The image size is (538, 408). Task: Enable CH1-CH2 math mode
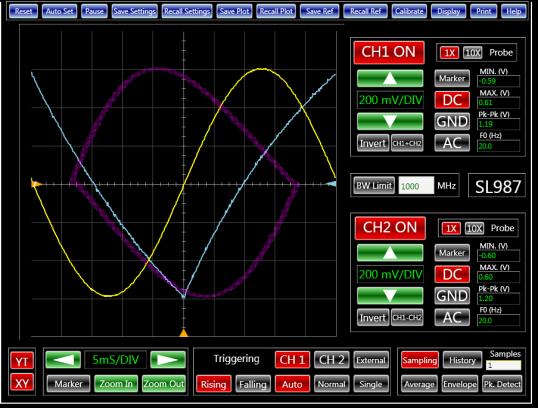(407, 317)
